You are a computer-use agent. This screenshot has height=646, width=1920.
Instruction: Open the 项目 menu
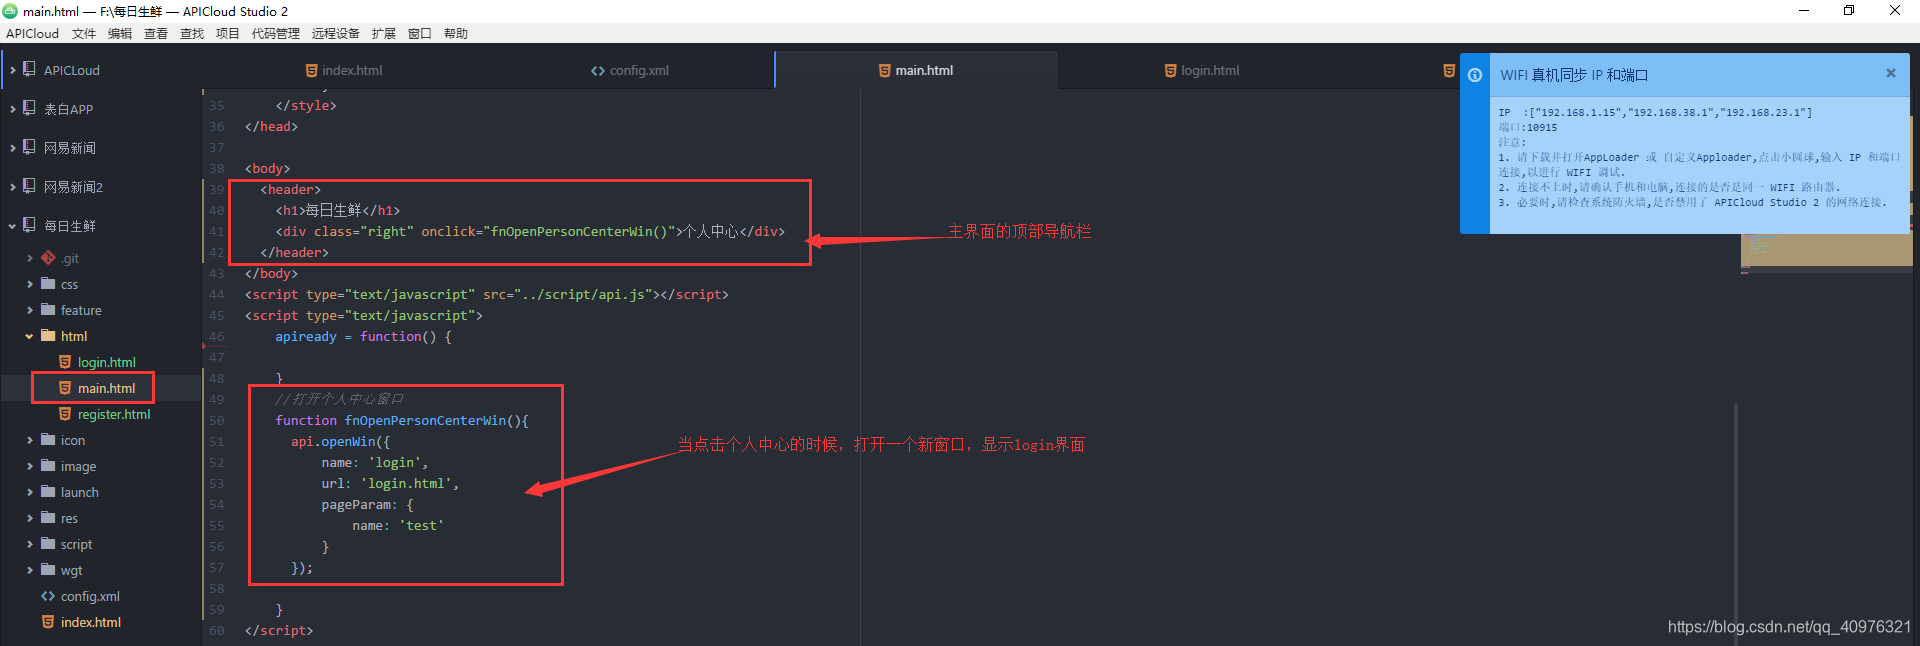tap(228, 33)
